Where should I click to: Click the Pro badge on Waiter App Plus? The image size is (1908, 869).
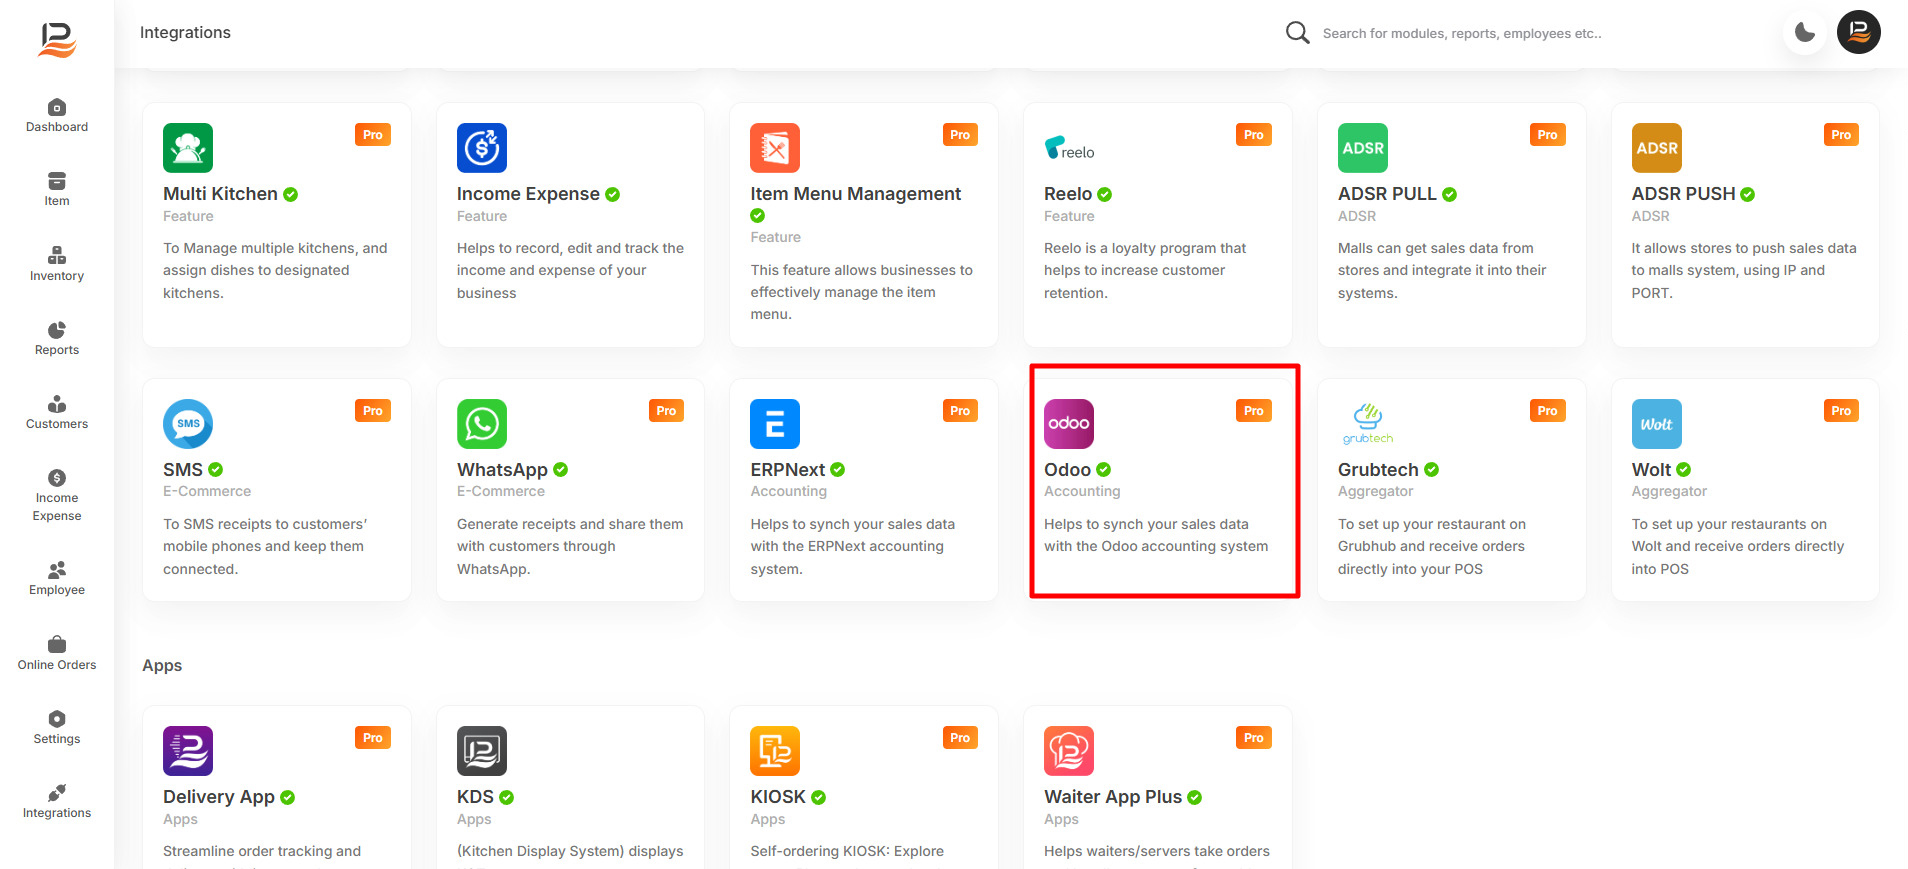pos(1253,738)
